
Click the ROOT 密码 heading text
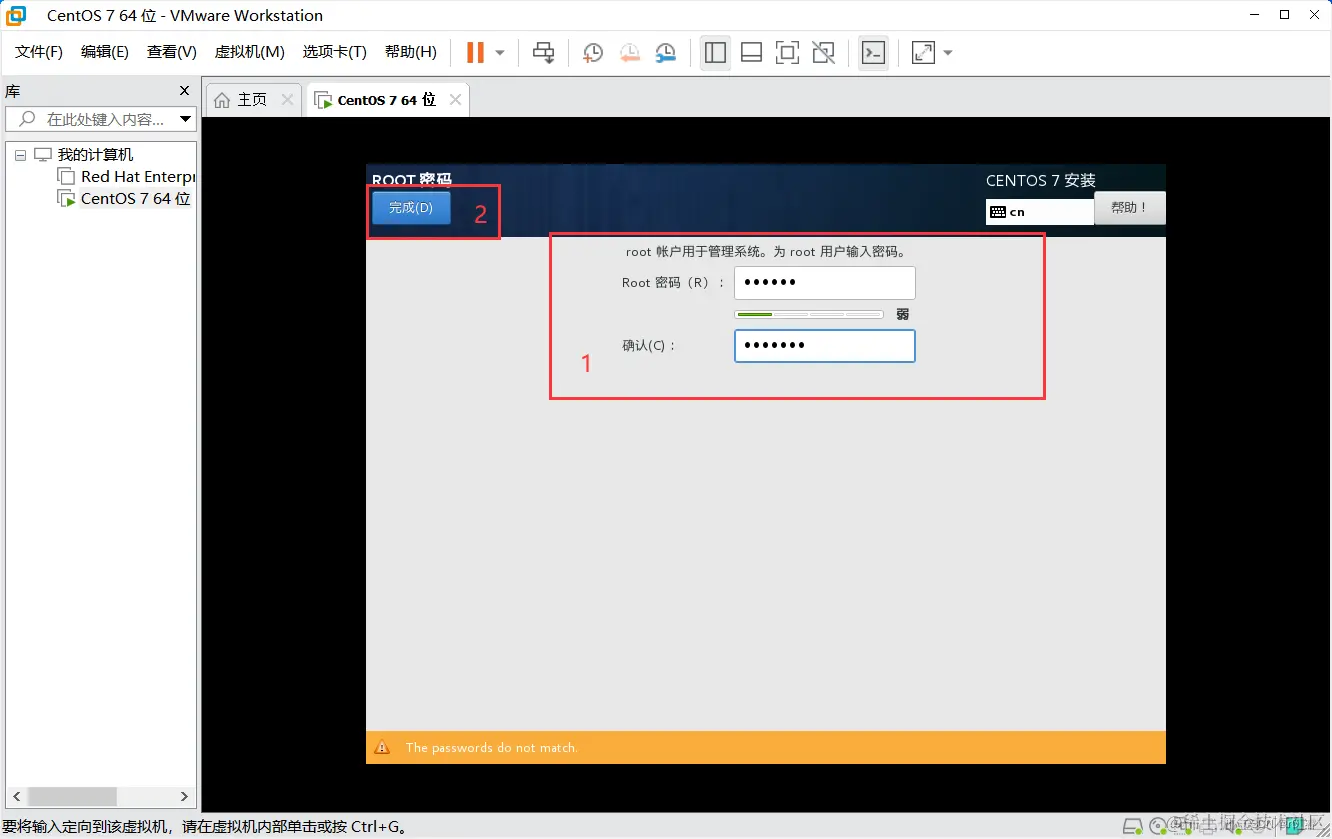click(x=412, y=180)
